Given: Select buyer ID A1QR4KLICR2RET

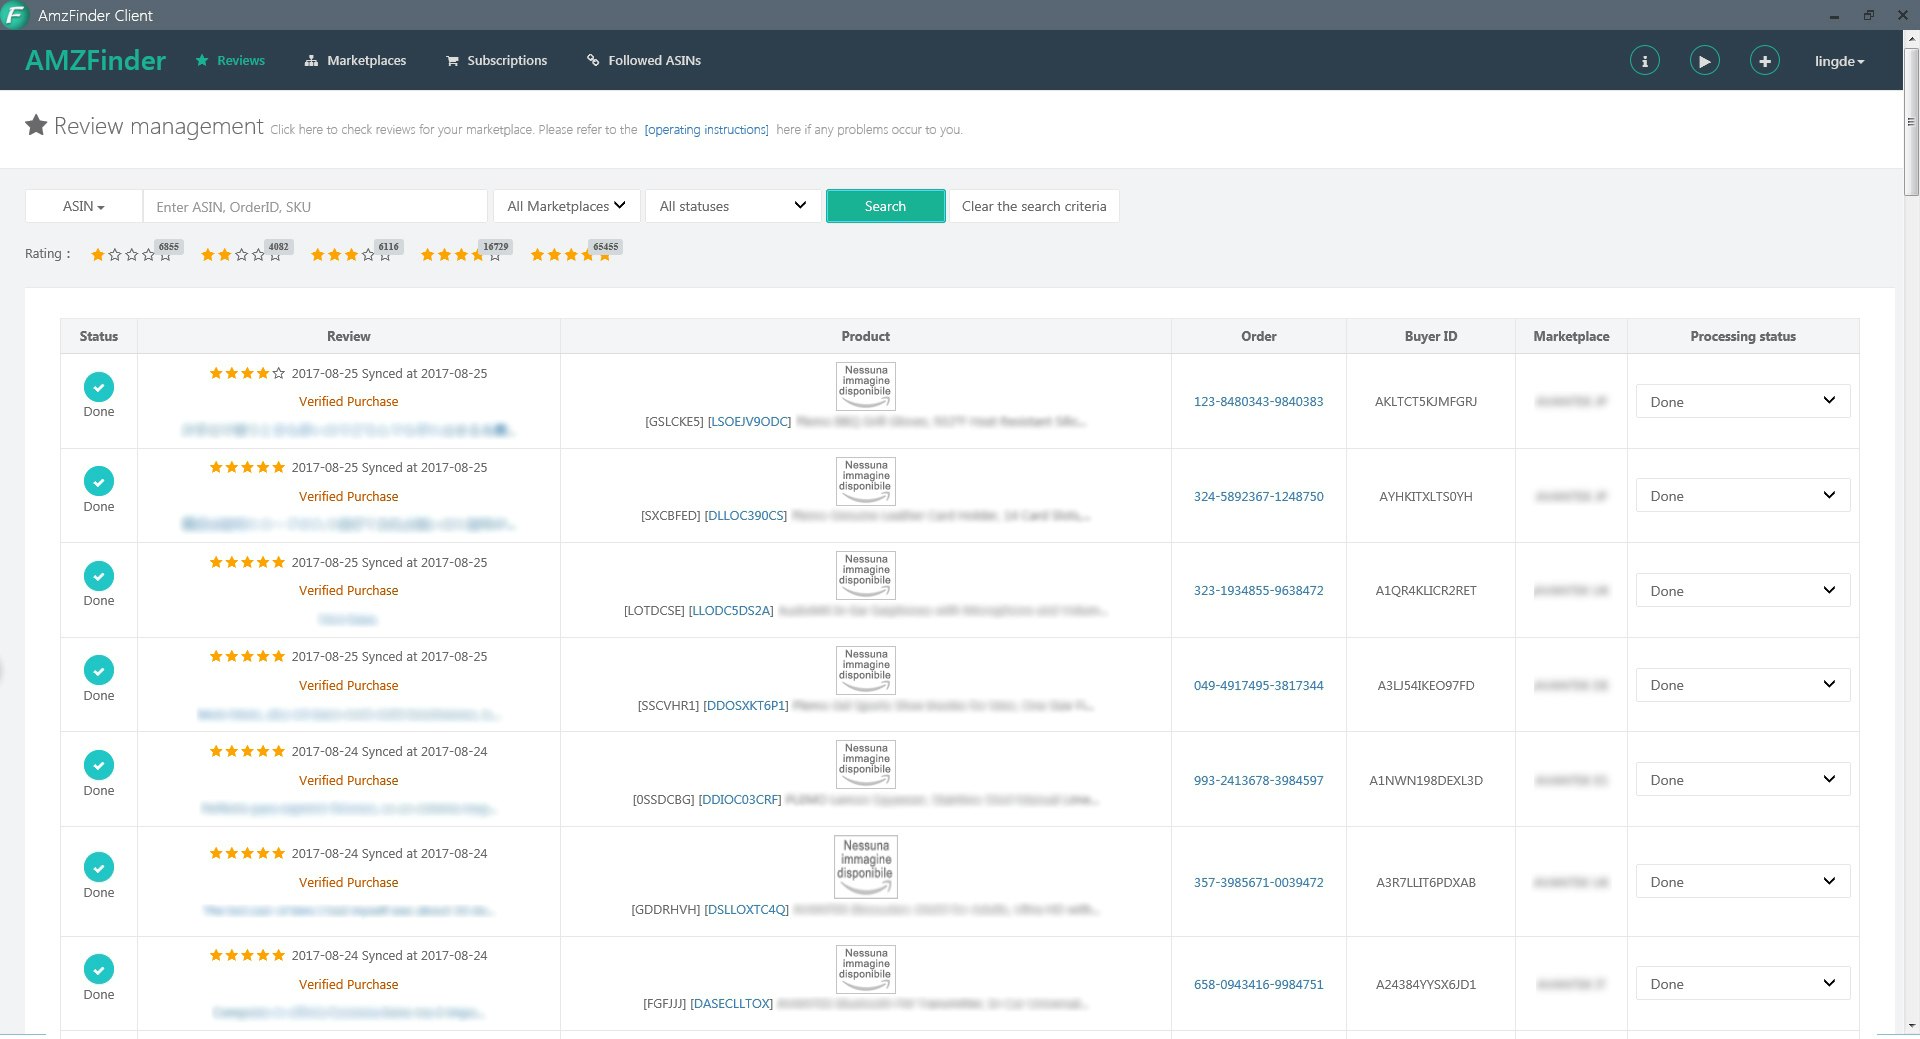Looking at the screenshot, I should click(1425, 590).
